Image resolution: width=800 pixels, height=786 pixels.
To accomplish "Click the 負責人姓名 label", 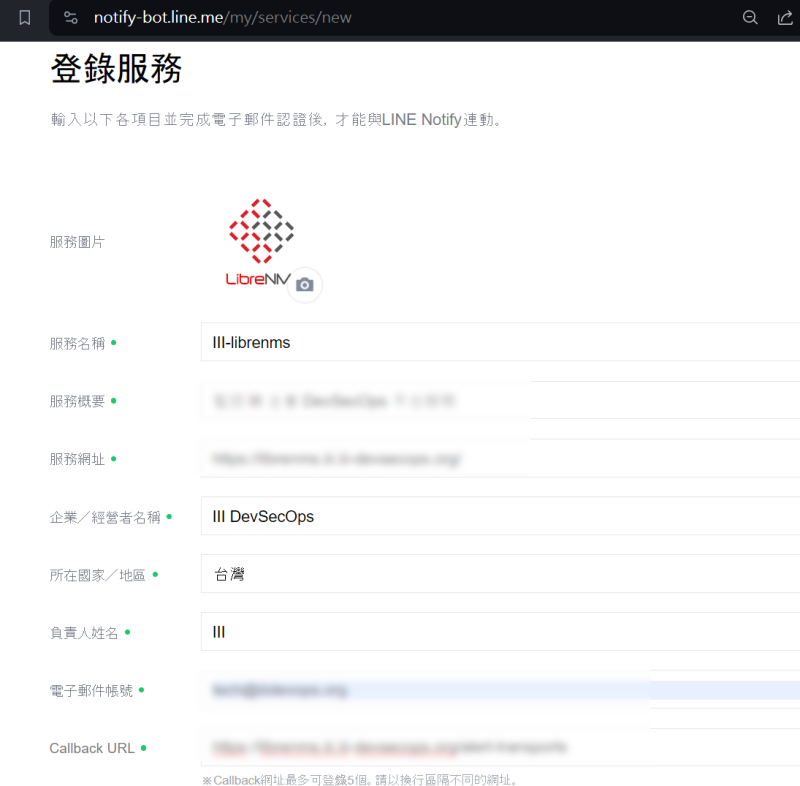I will point(84,633).
